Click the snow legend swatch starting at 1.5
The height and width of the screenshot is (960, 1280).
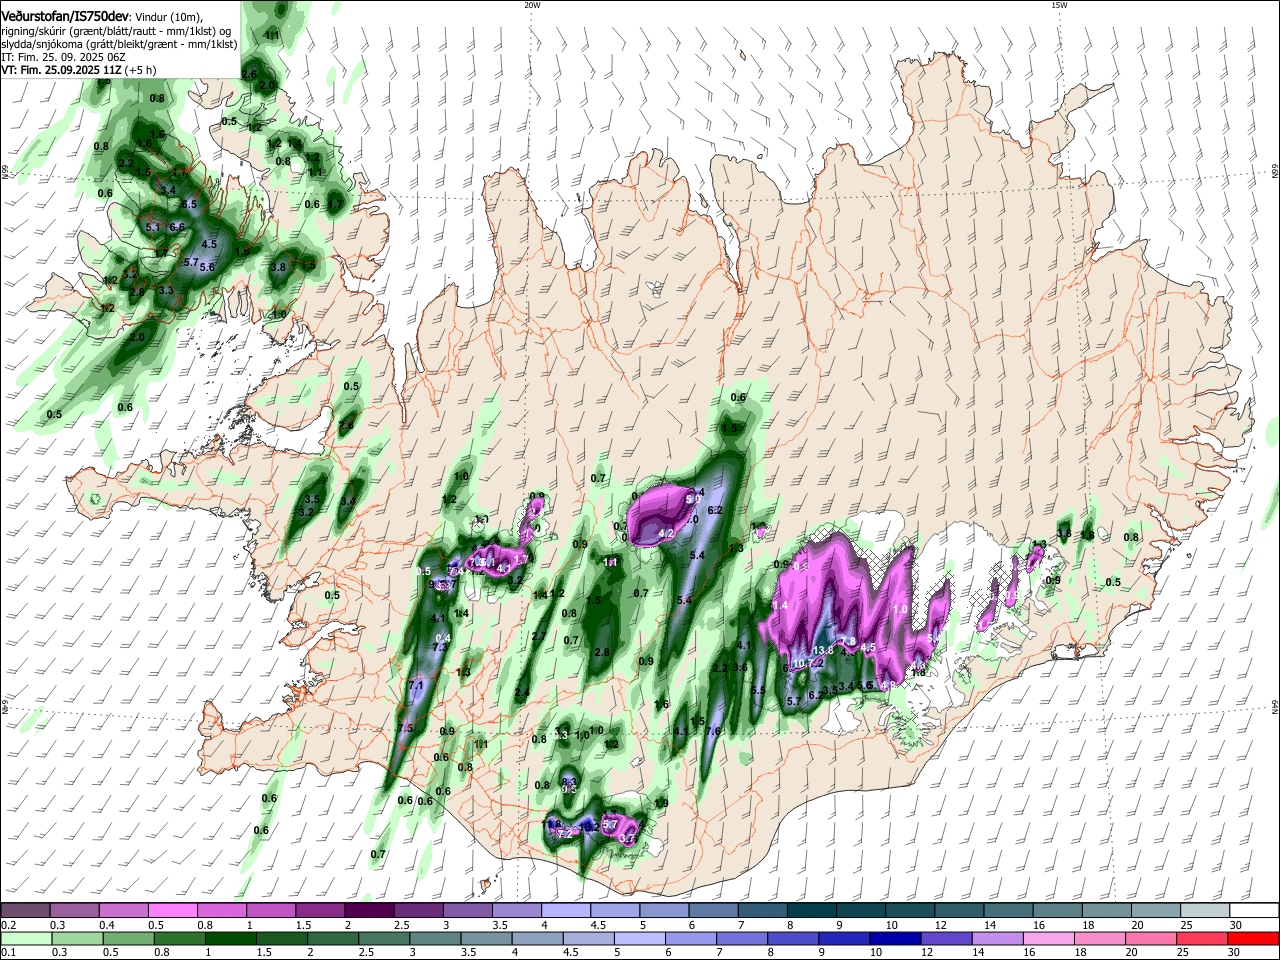[x=320, y=910]
